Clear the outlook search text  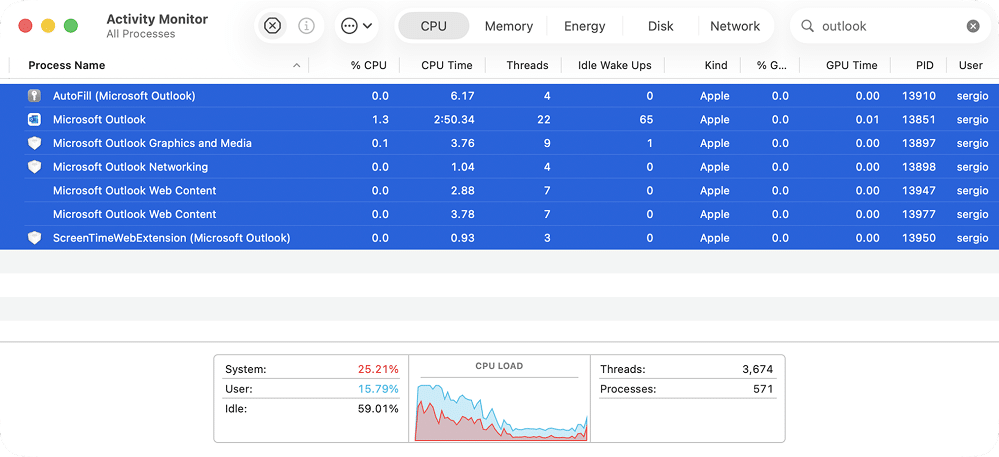click(x=973, y=26)
